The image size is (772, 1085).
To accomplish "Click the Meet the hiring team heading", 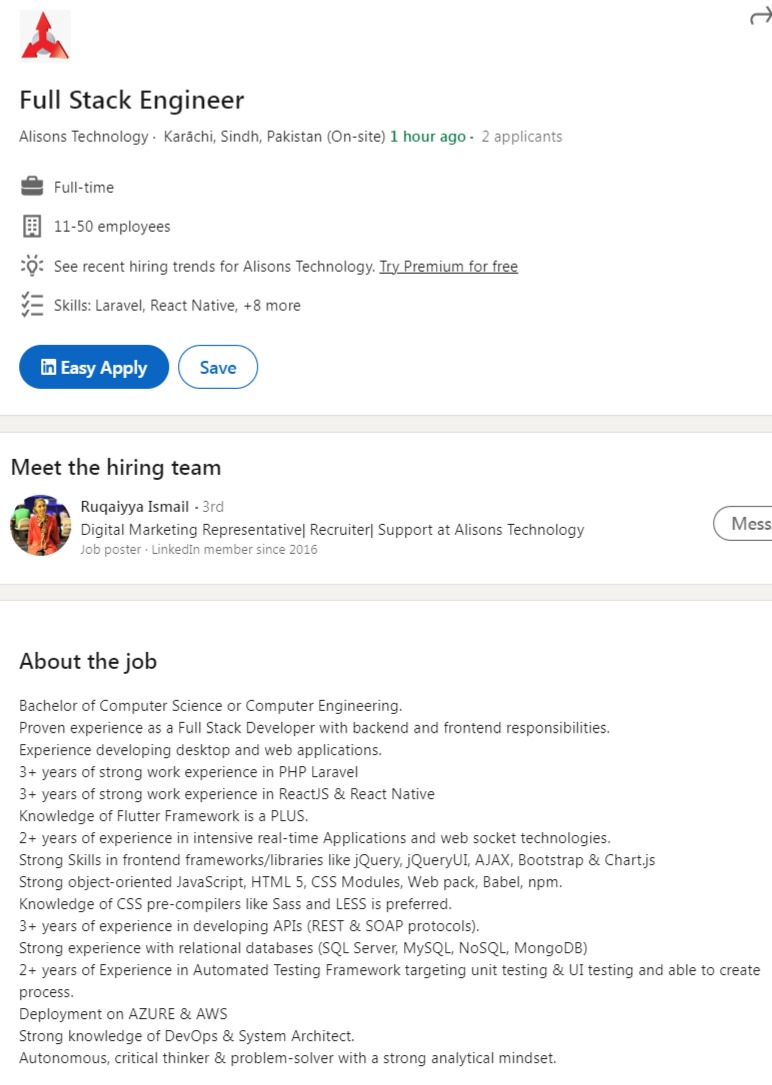I will click(x=116, y=467).
